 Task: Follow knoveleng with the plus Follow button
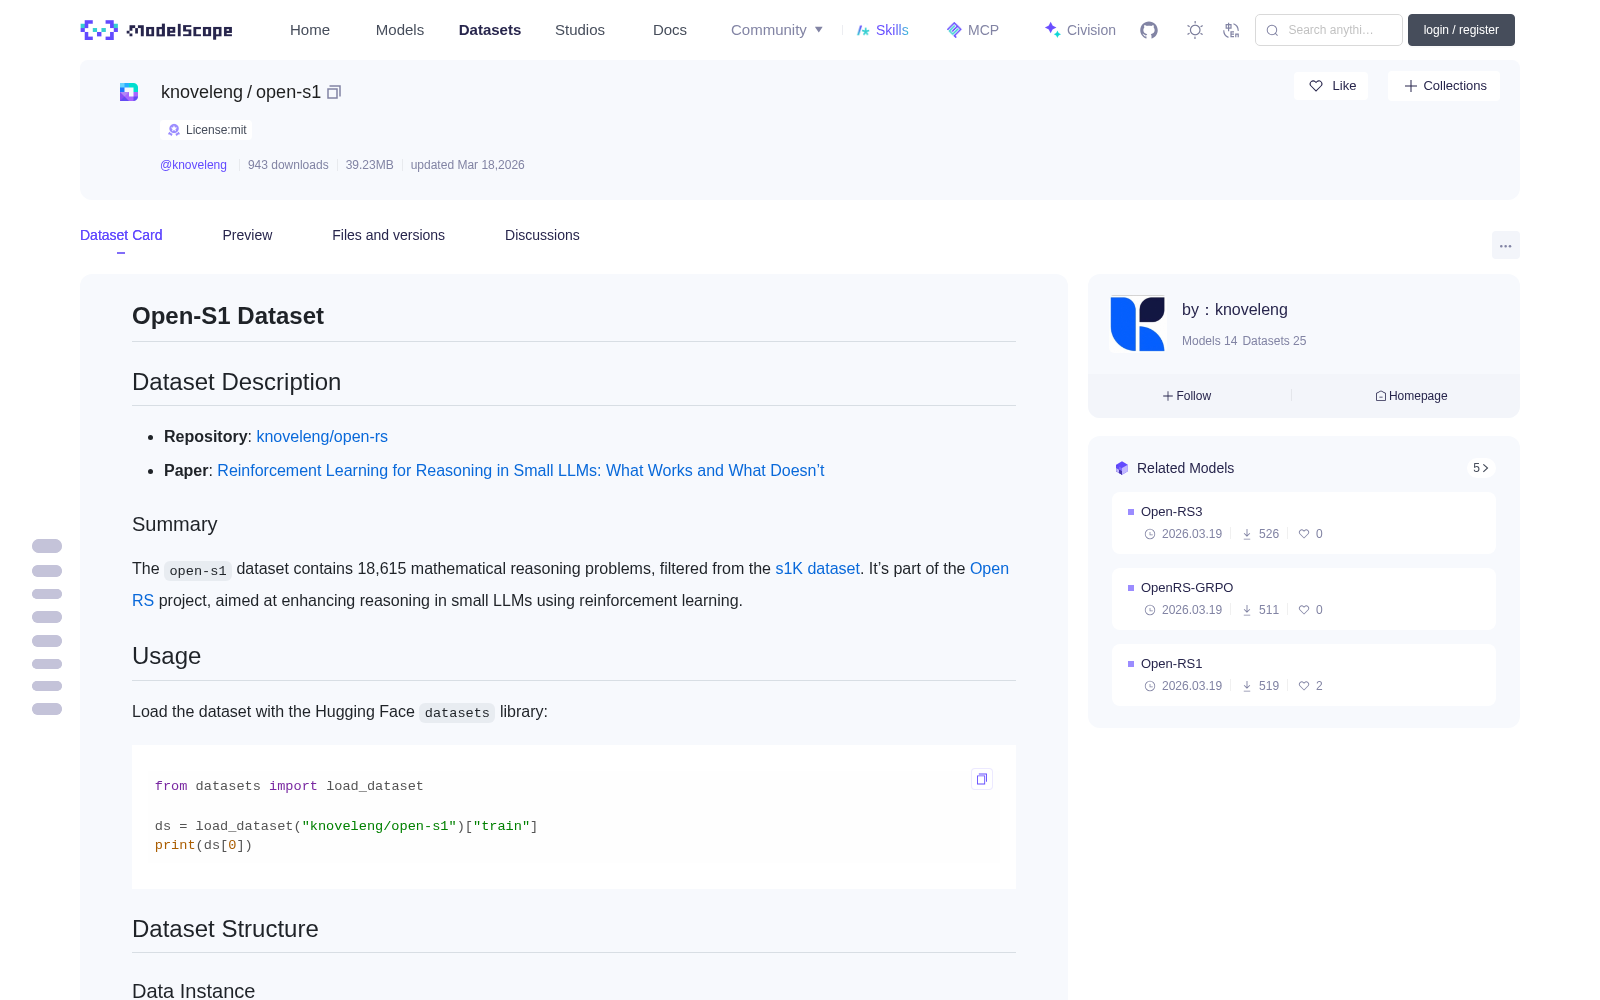(1187, 396)
